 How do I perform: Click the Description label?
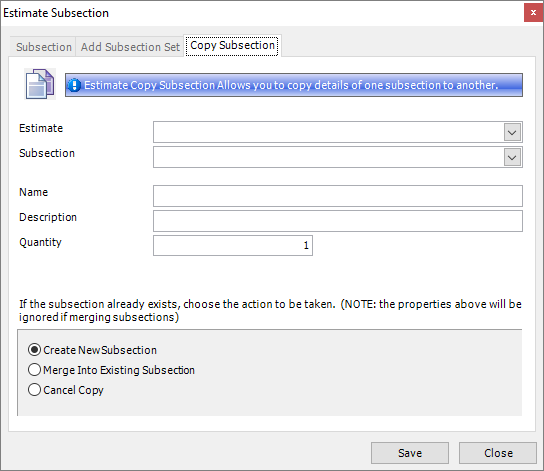48,217
